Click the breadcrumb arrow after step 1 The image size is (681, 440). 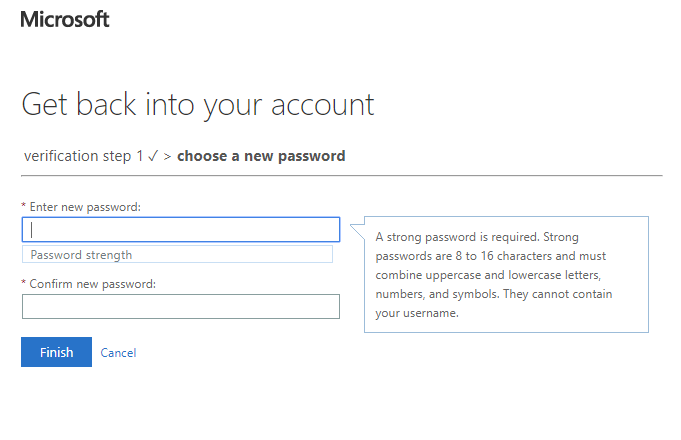point(168,156)
